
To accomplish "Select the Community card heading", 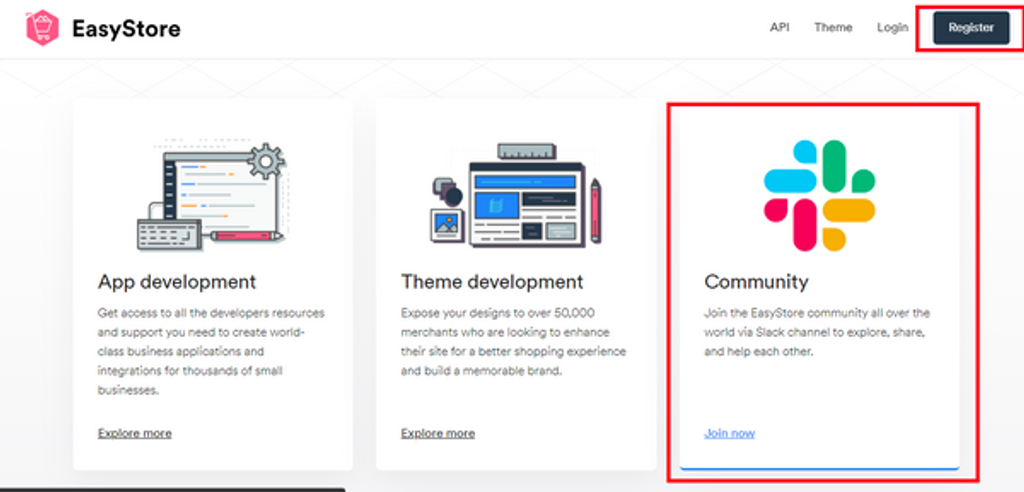I will pos(756,282).
